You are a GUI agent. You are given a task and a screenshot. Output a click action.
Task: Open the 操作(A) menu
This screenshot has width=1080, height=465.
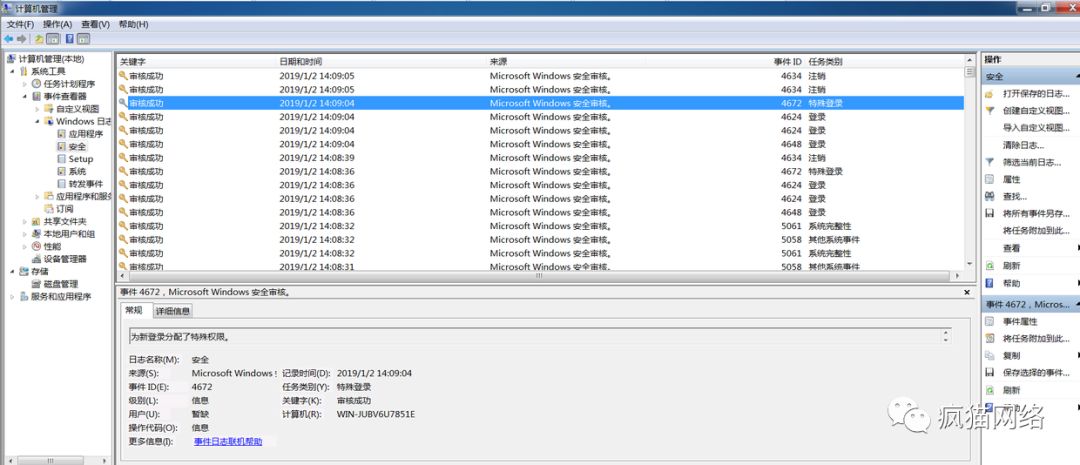click(x=57, y=24)
